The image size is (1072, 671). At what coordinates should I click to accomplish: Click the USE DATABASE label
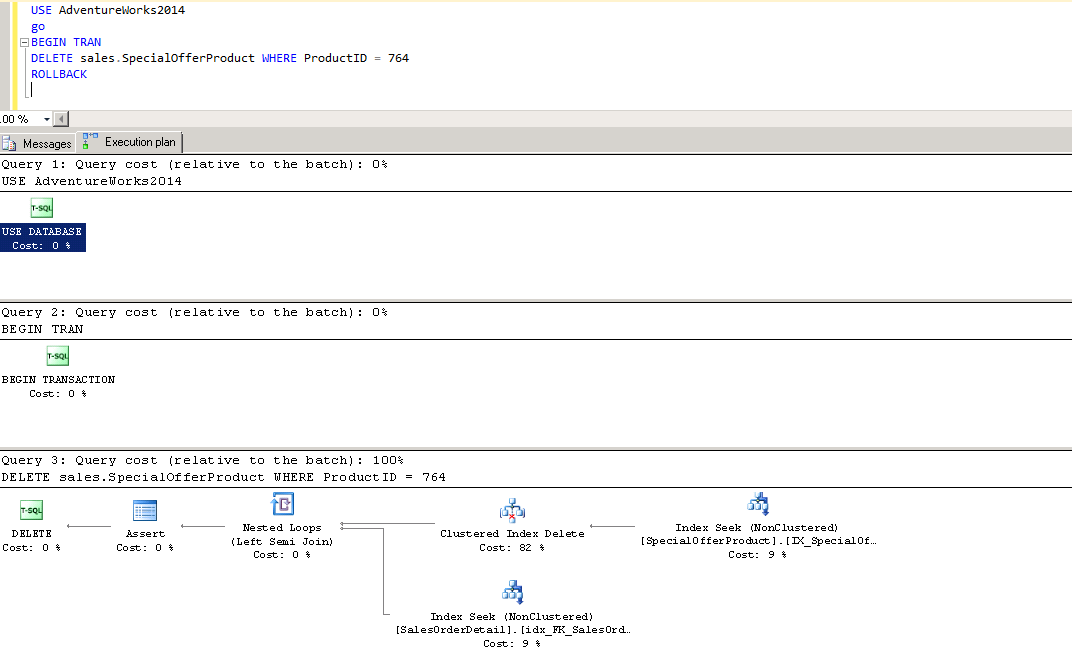(x=42, y=231)
